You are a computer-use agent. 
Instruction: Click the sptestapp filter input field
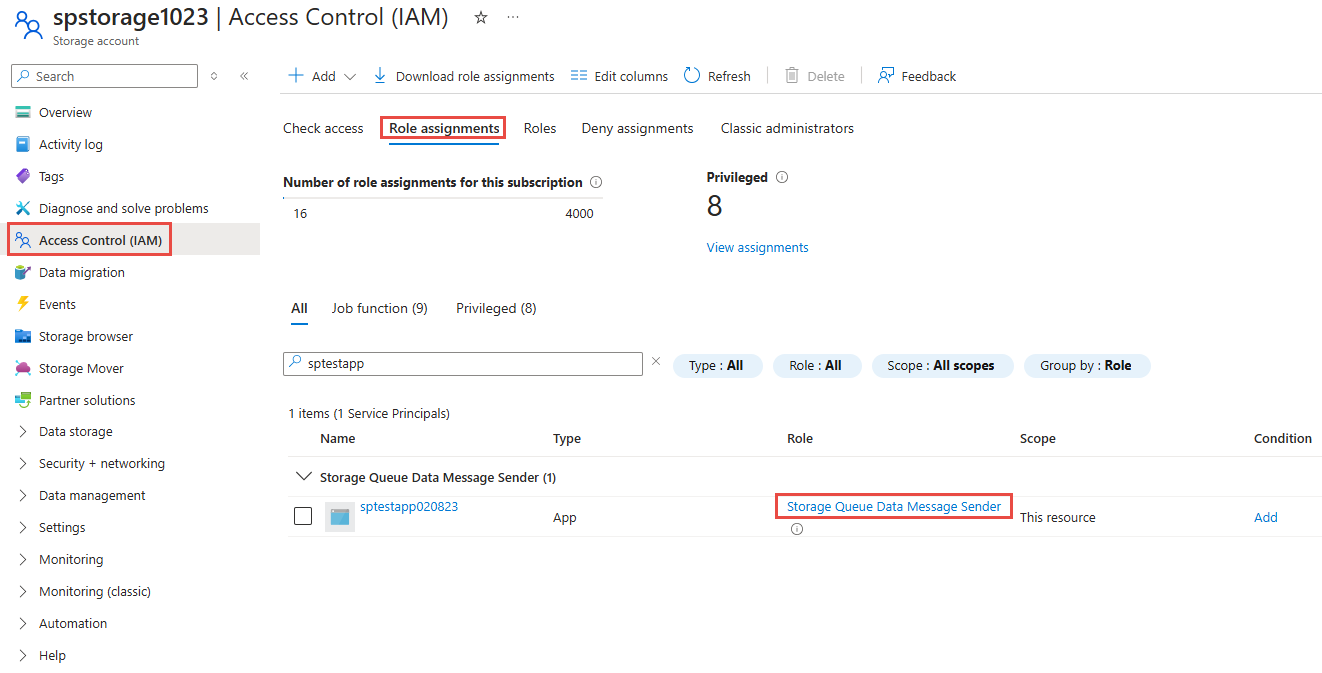coord(463,364)
